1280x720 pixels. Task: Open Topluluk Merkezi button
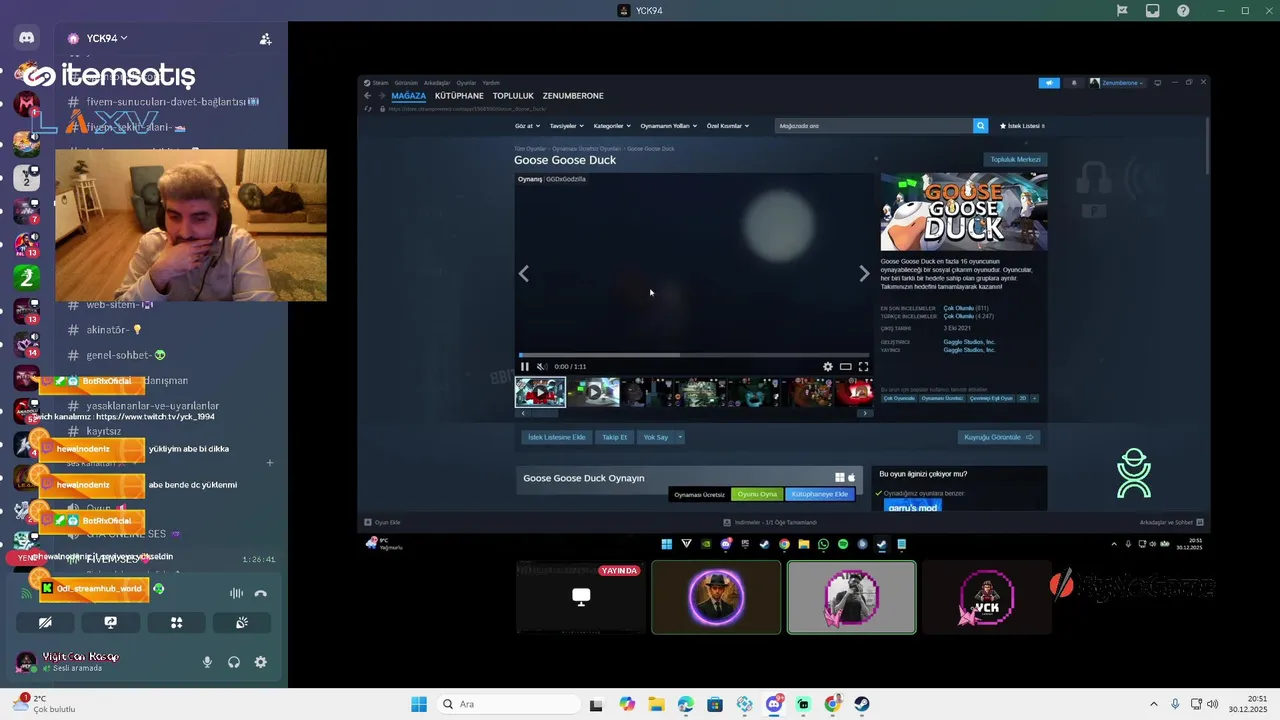tap(1015, 159)
